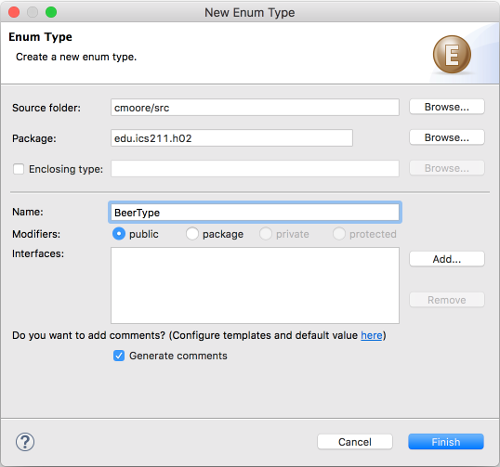Add an interface with the Add button
Screen dimensions: 500x467
point(447,259)
